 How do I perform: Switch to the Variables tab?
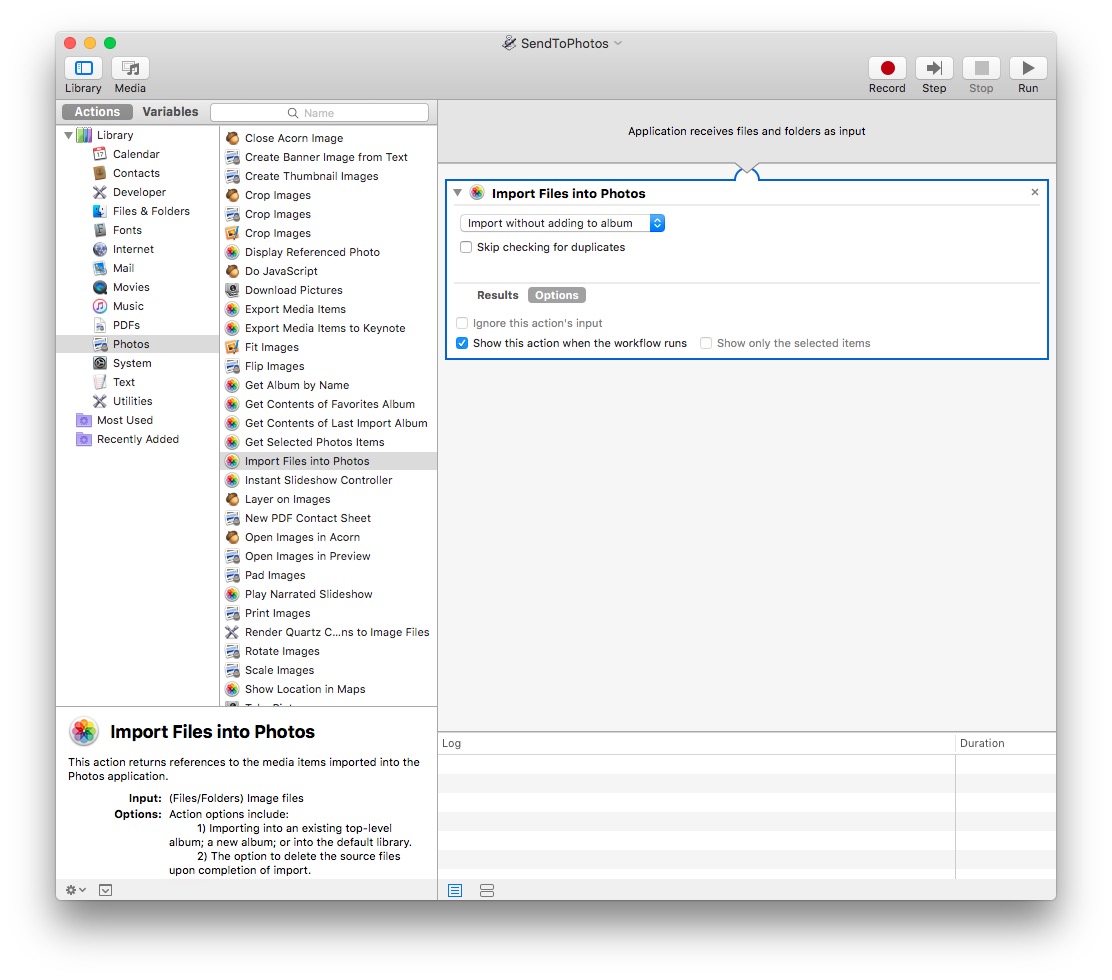point(170,112)
